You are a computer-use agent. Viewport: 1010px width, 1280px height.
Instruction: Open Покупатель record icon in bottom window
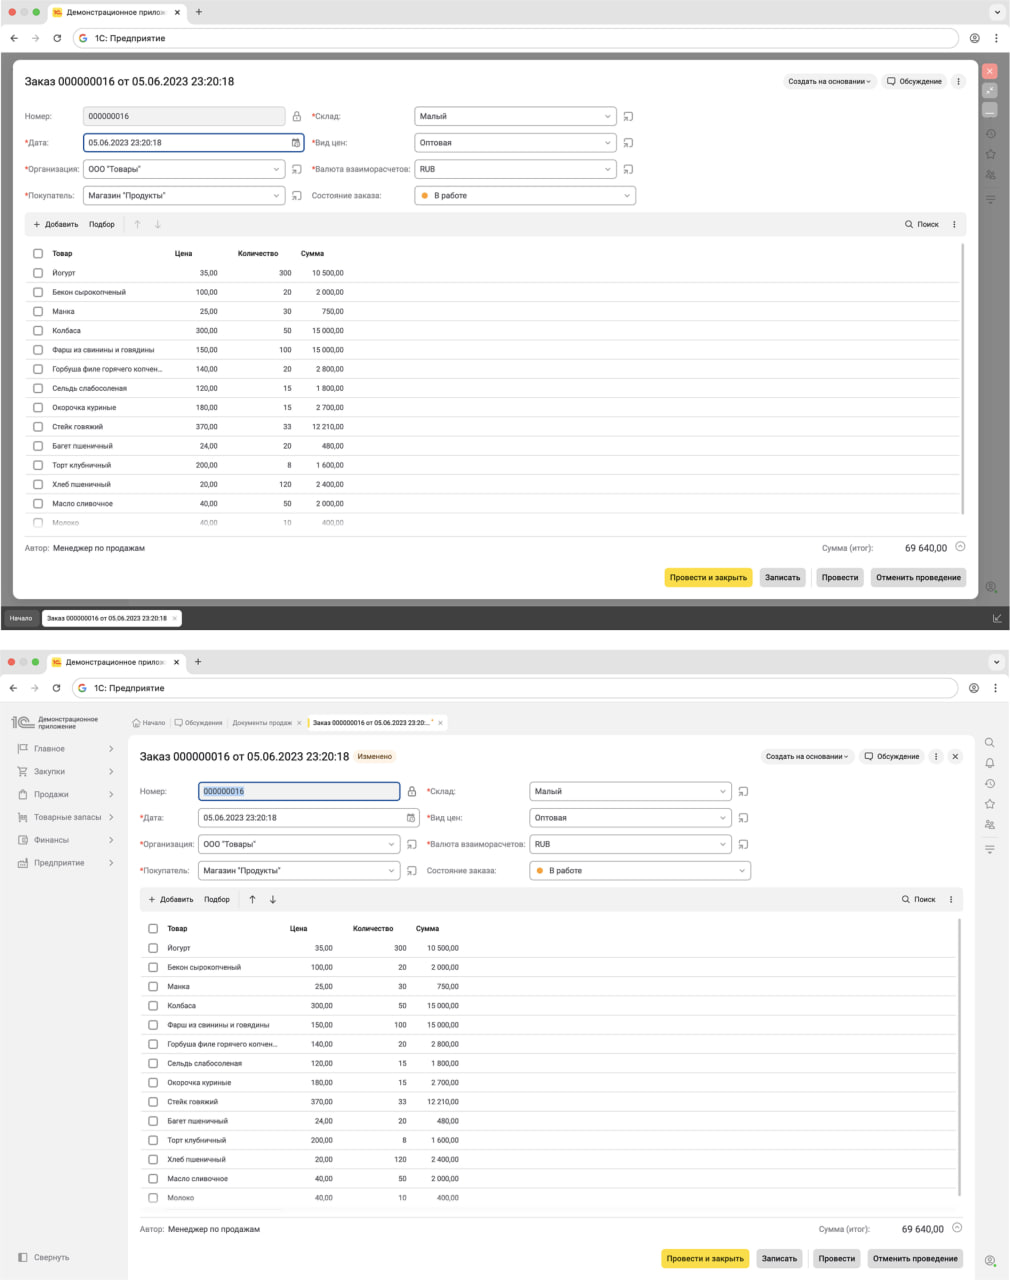411,871
